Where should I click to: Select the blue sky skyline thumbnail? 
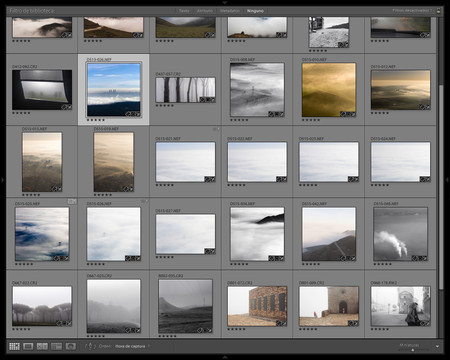114,90
